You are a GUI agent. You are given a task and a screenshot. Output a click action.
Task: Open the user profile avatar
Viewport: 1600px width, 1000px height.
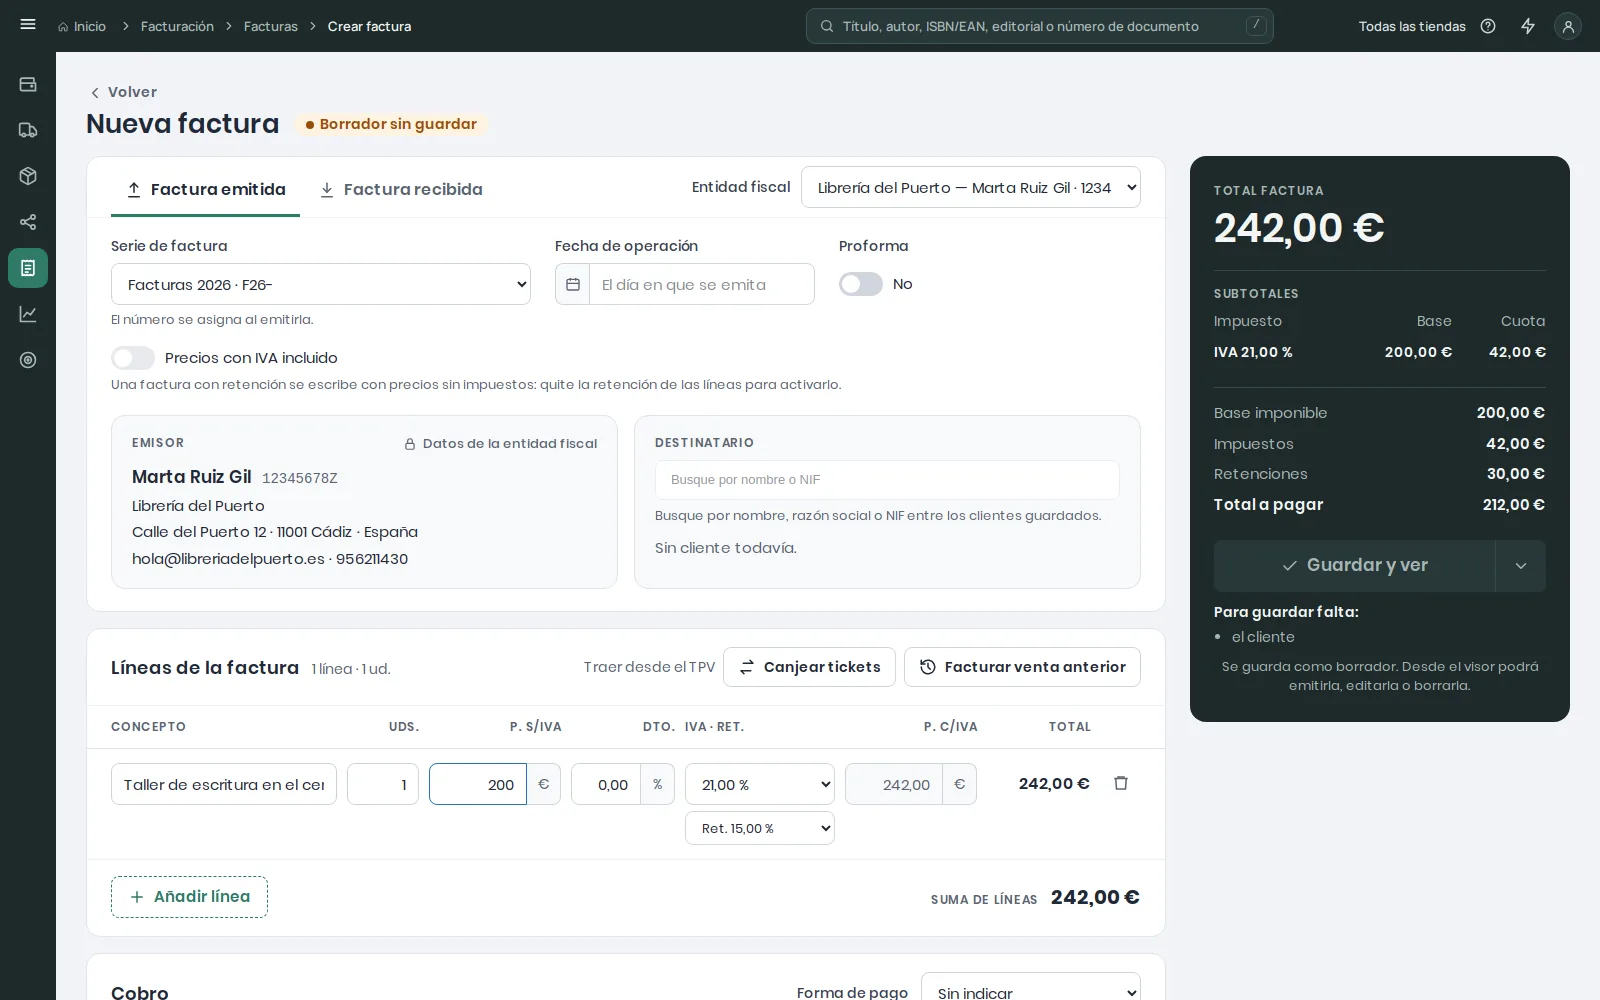[x=1568, y=26]
